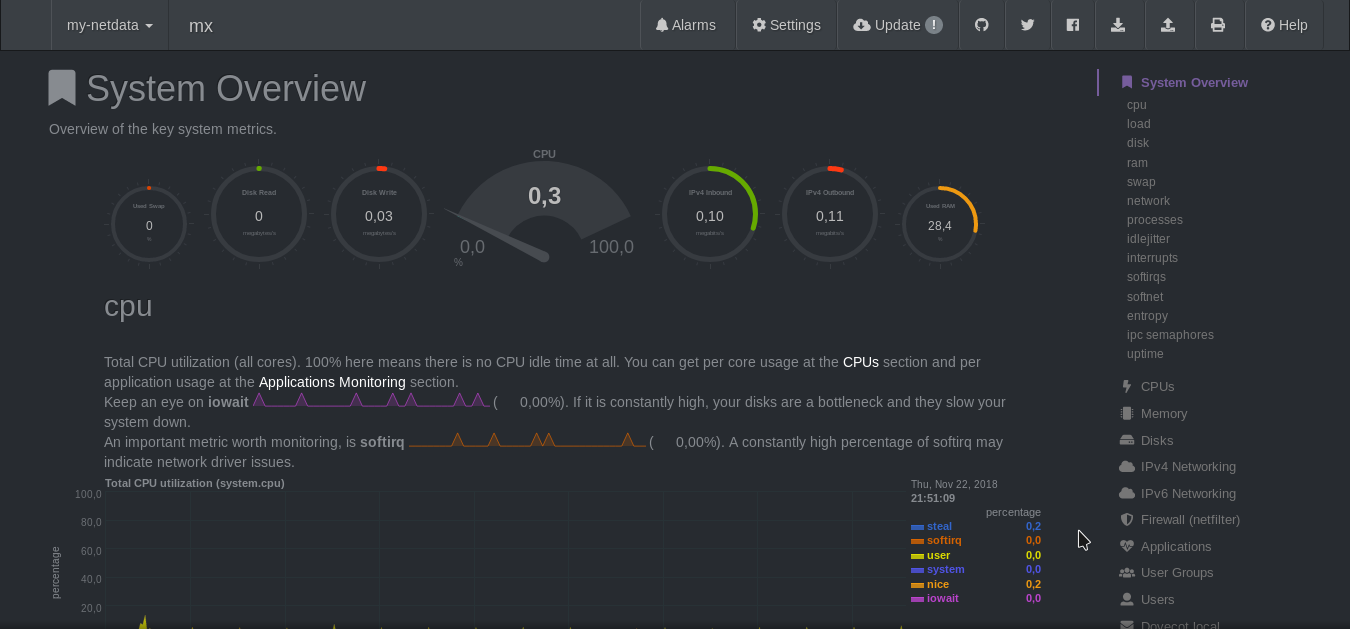This screenshot has width=1350, height=629.
Task: Click the Update button
Action: pyautogui.click(x=898, y=25)
